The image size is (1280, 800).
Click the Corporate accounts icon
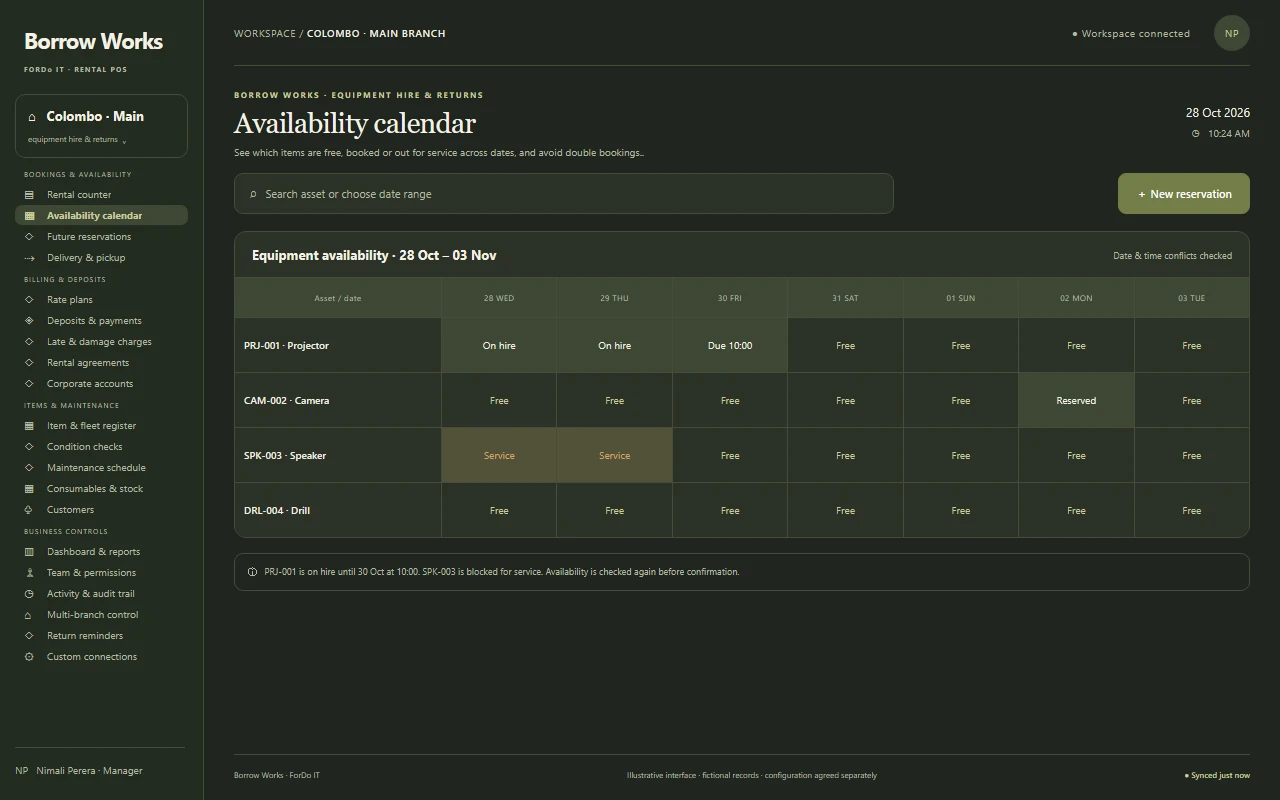pos(29,384)
